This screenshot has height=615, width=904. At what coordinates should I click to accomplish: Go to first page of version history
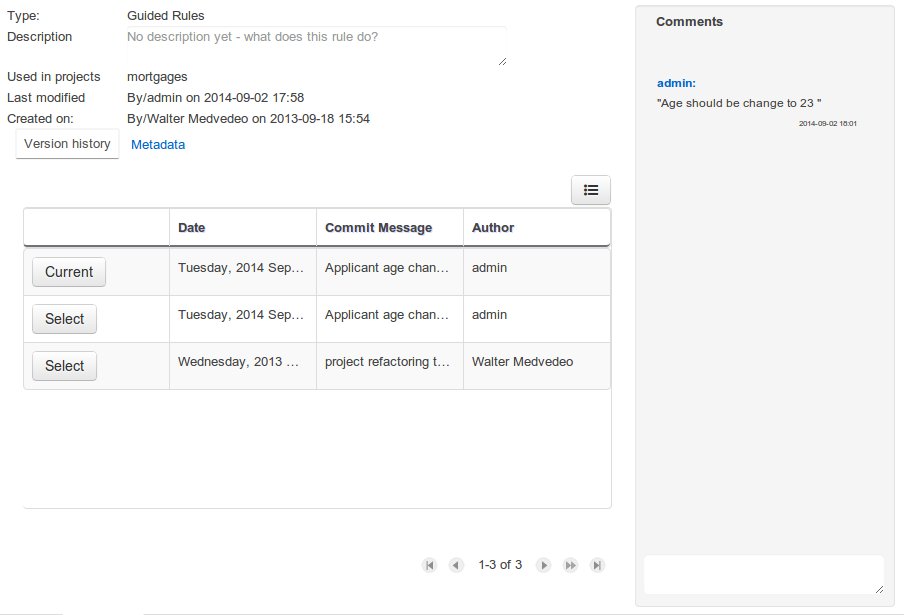pos(430,565)
